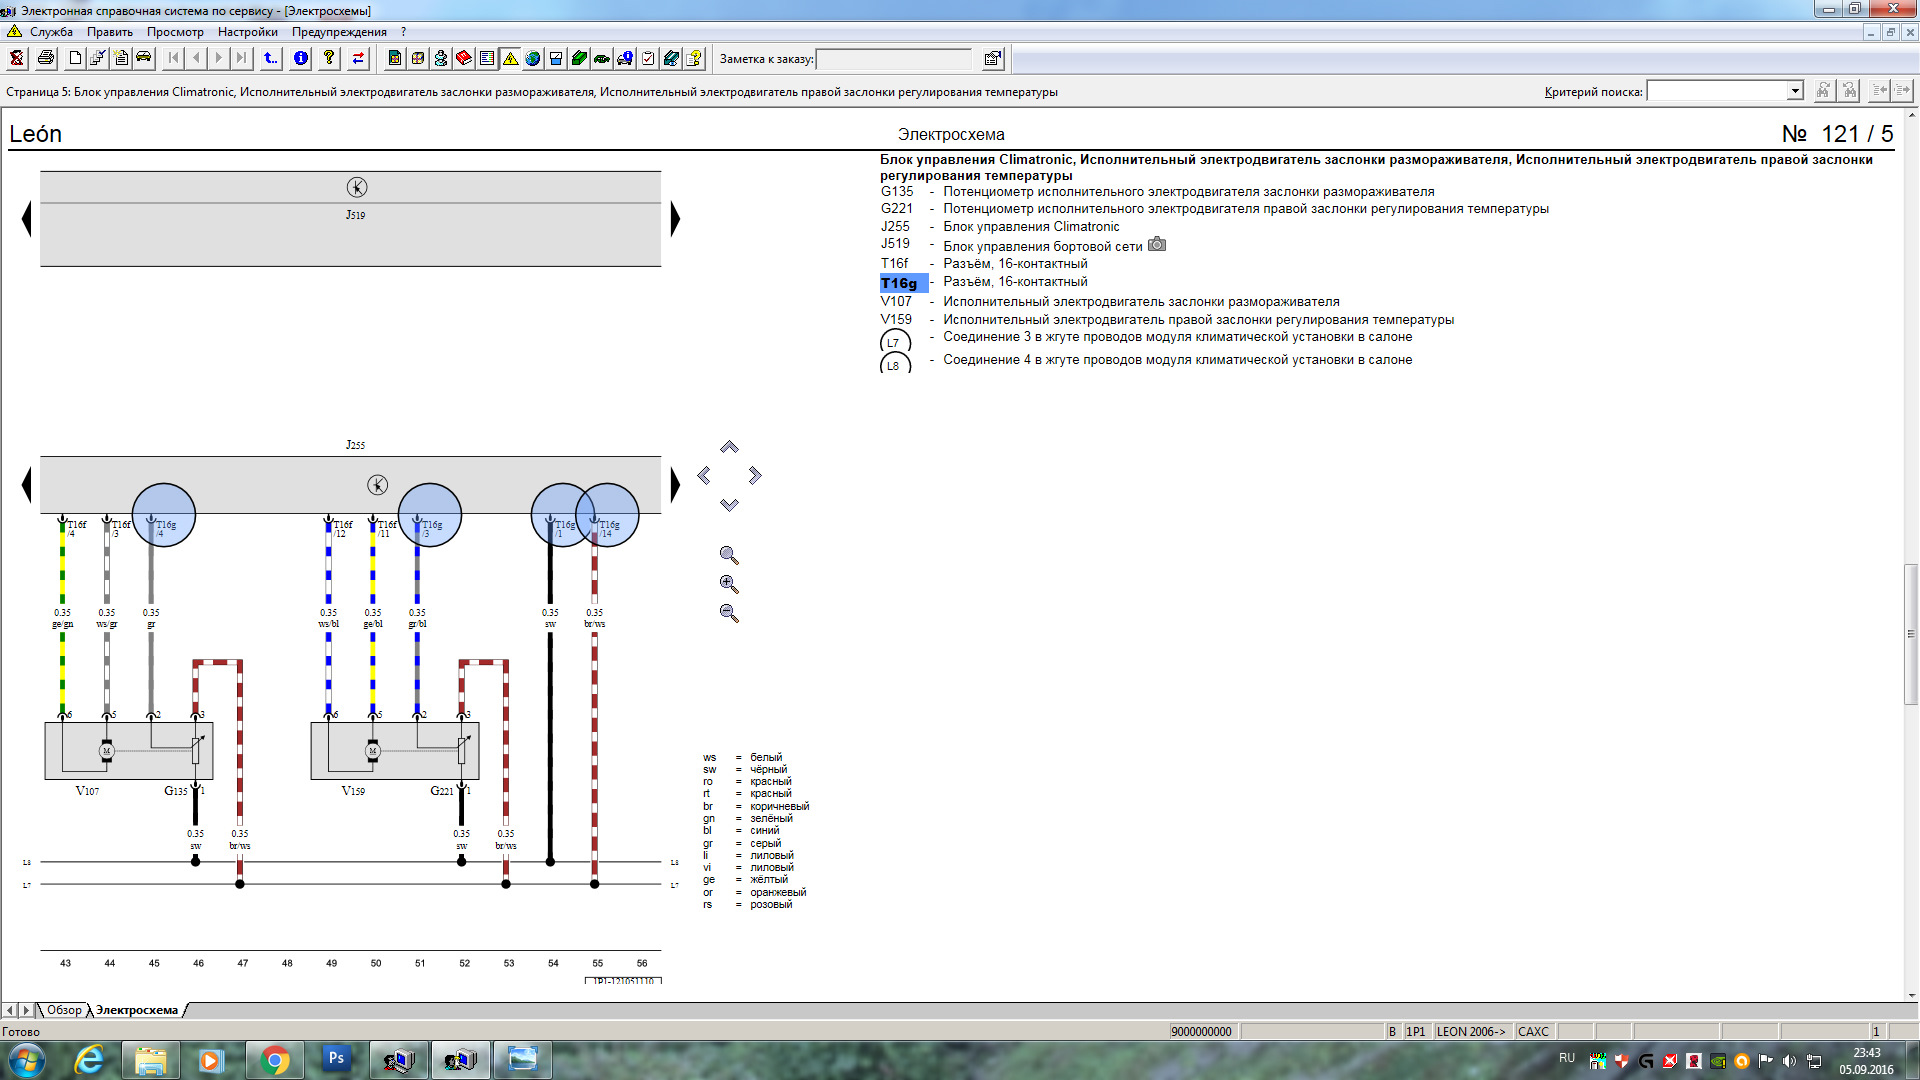Click the Критерий поиска search field

coord(1717,91)
